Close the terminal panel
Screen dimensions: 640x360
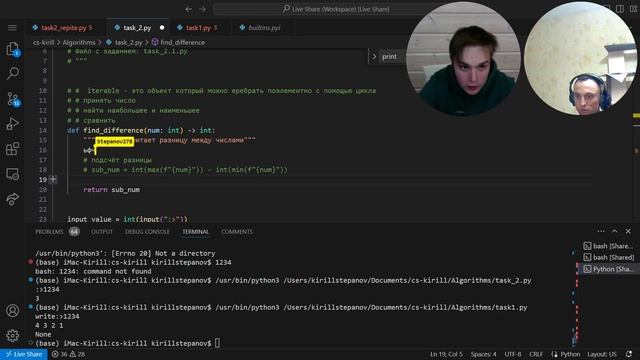pos(628,231)
